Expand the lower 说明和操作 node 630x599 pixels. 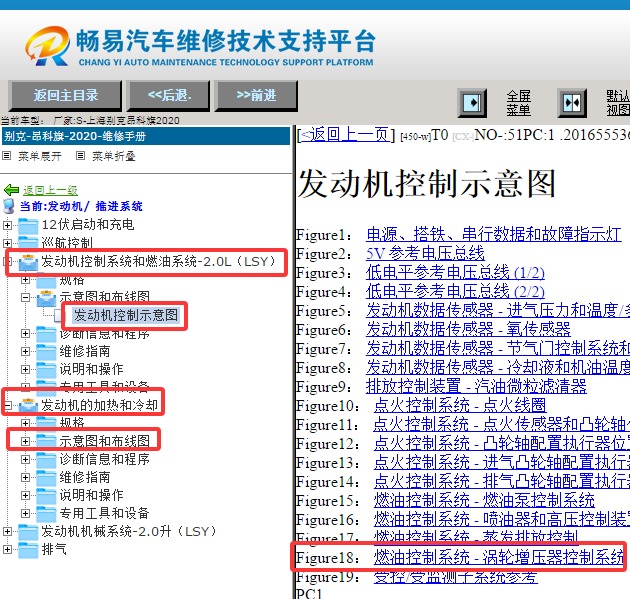tap(25, 495)
